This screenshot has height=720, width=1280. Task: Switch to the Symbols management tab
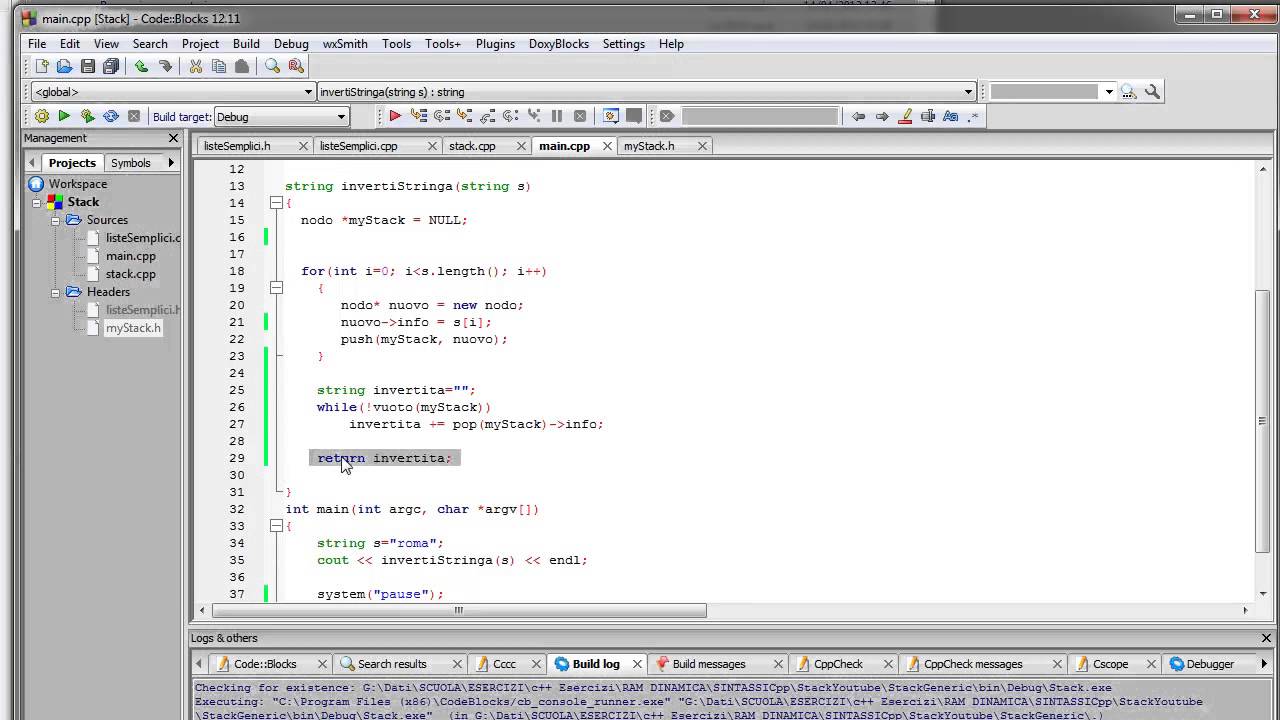coord(131,163)
